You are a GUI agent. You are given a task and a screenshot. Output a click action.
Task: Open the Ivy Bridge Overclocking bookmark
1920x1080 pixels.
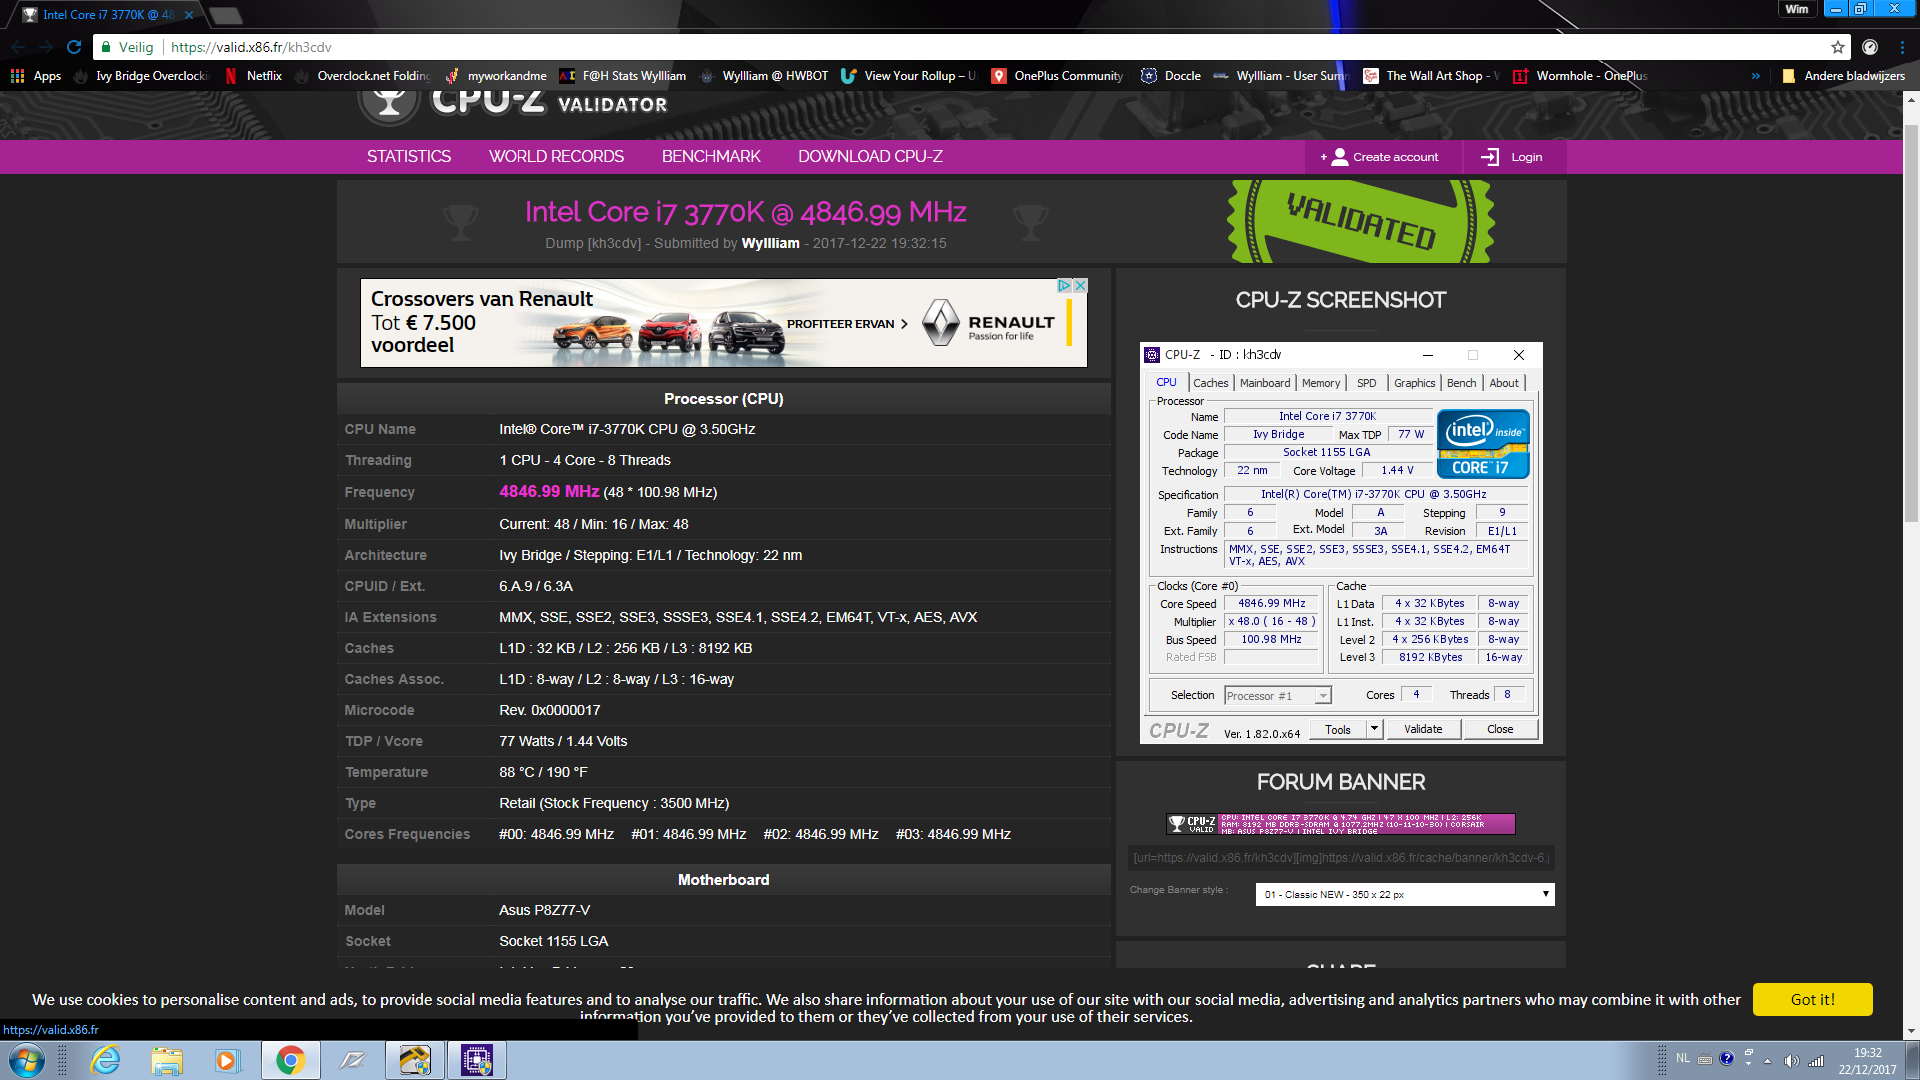pos(142,76)
